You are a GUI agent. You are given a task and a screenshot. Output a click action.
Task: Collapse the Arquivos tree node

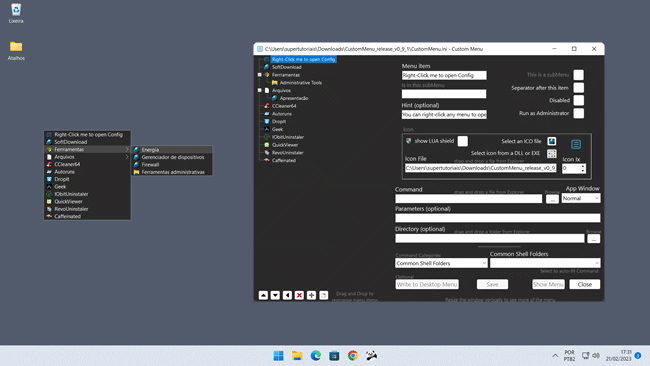pos(260,90)
